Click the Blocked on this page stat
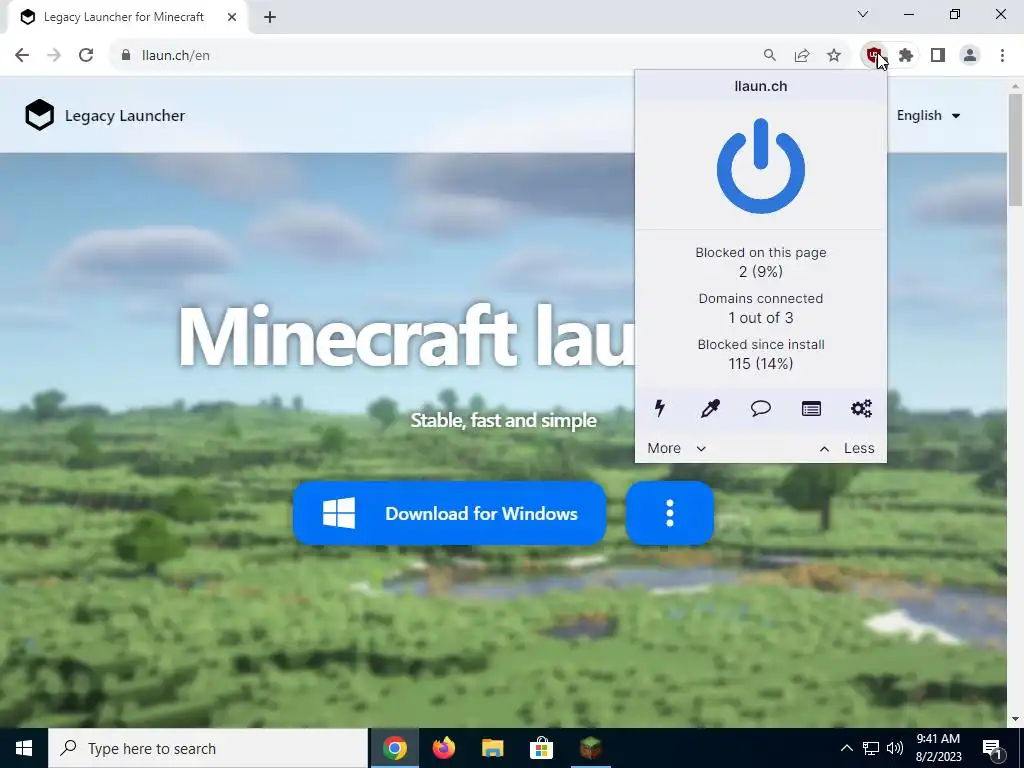This screenshot has width=1024, height=768. [761, 262]
